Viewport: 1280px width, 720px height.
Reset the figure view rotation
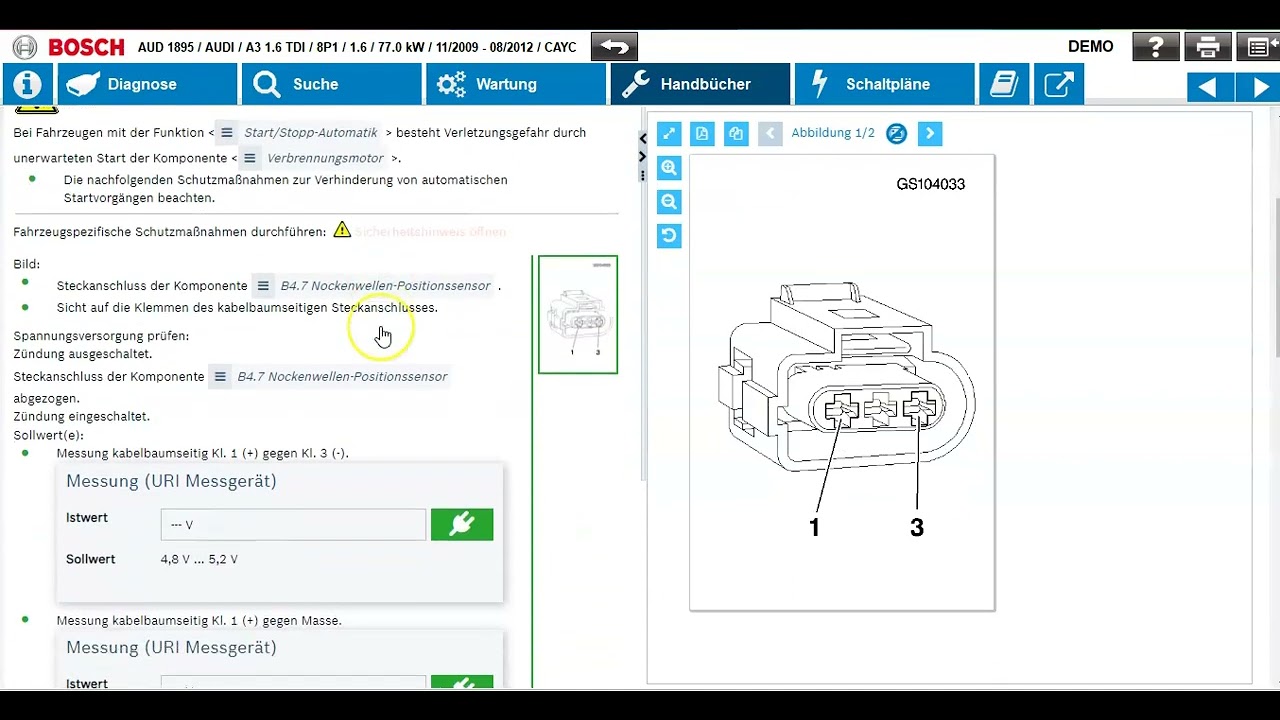(x=669, y=236)
